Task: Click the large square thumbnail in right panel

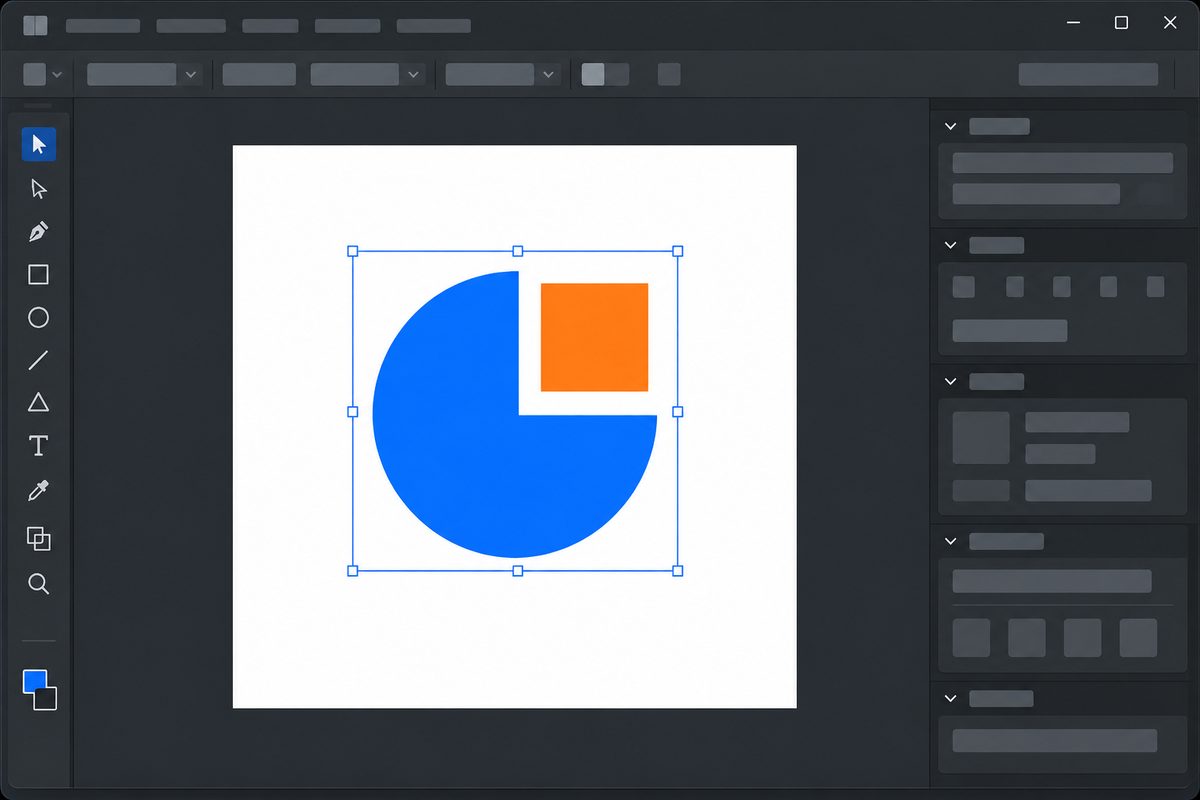Action: (x=981, y=438)
